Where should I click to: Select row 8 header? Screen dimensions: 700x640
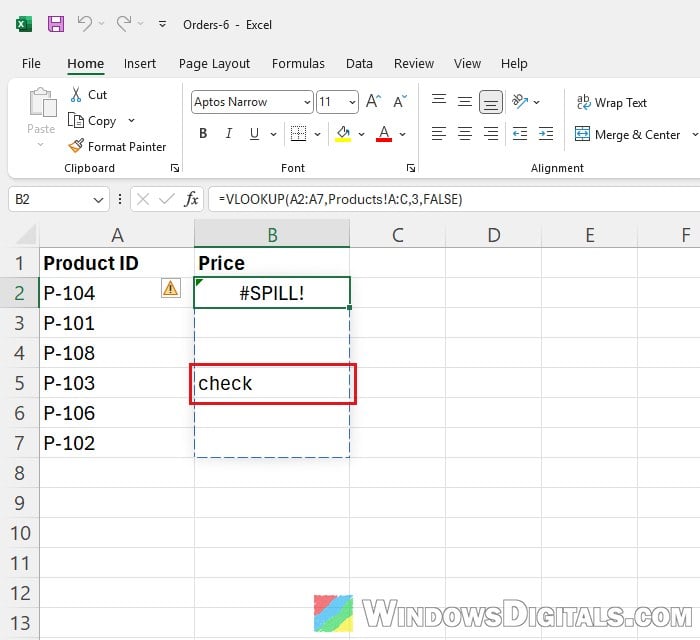click(20, 473)
